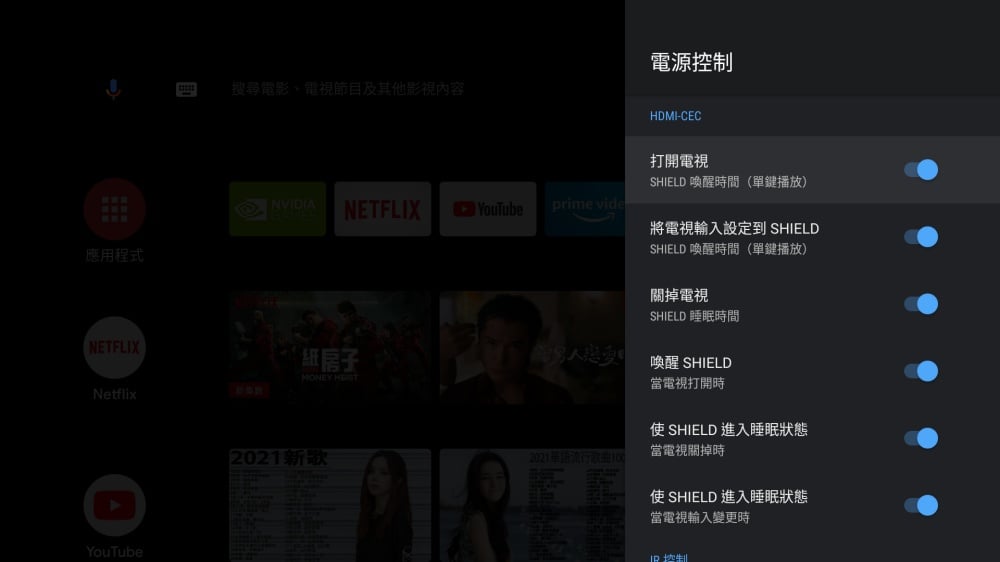Toggle 將電視輸入設定到 SHIELD switch

coord(920,237)
